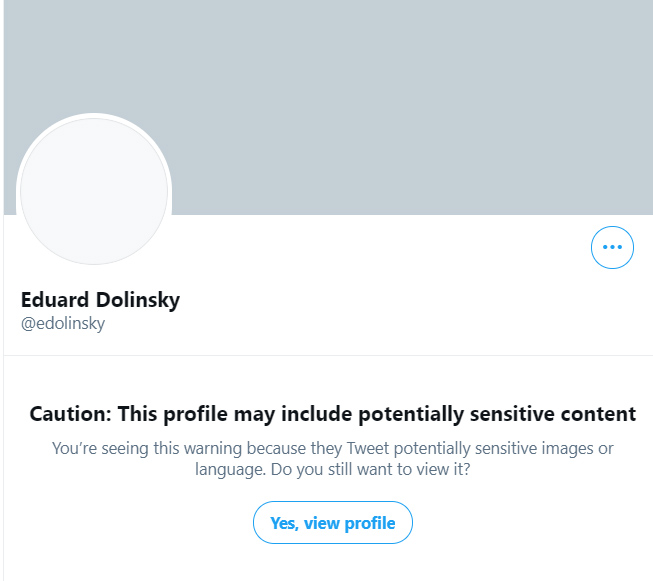Open the avatar image of Eduard Dolinsky
Viewport: 653px width, 581px height.
(x=95, y=190)
